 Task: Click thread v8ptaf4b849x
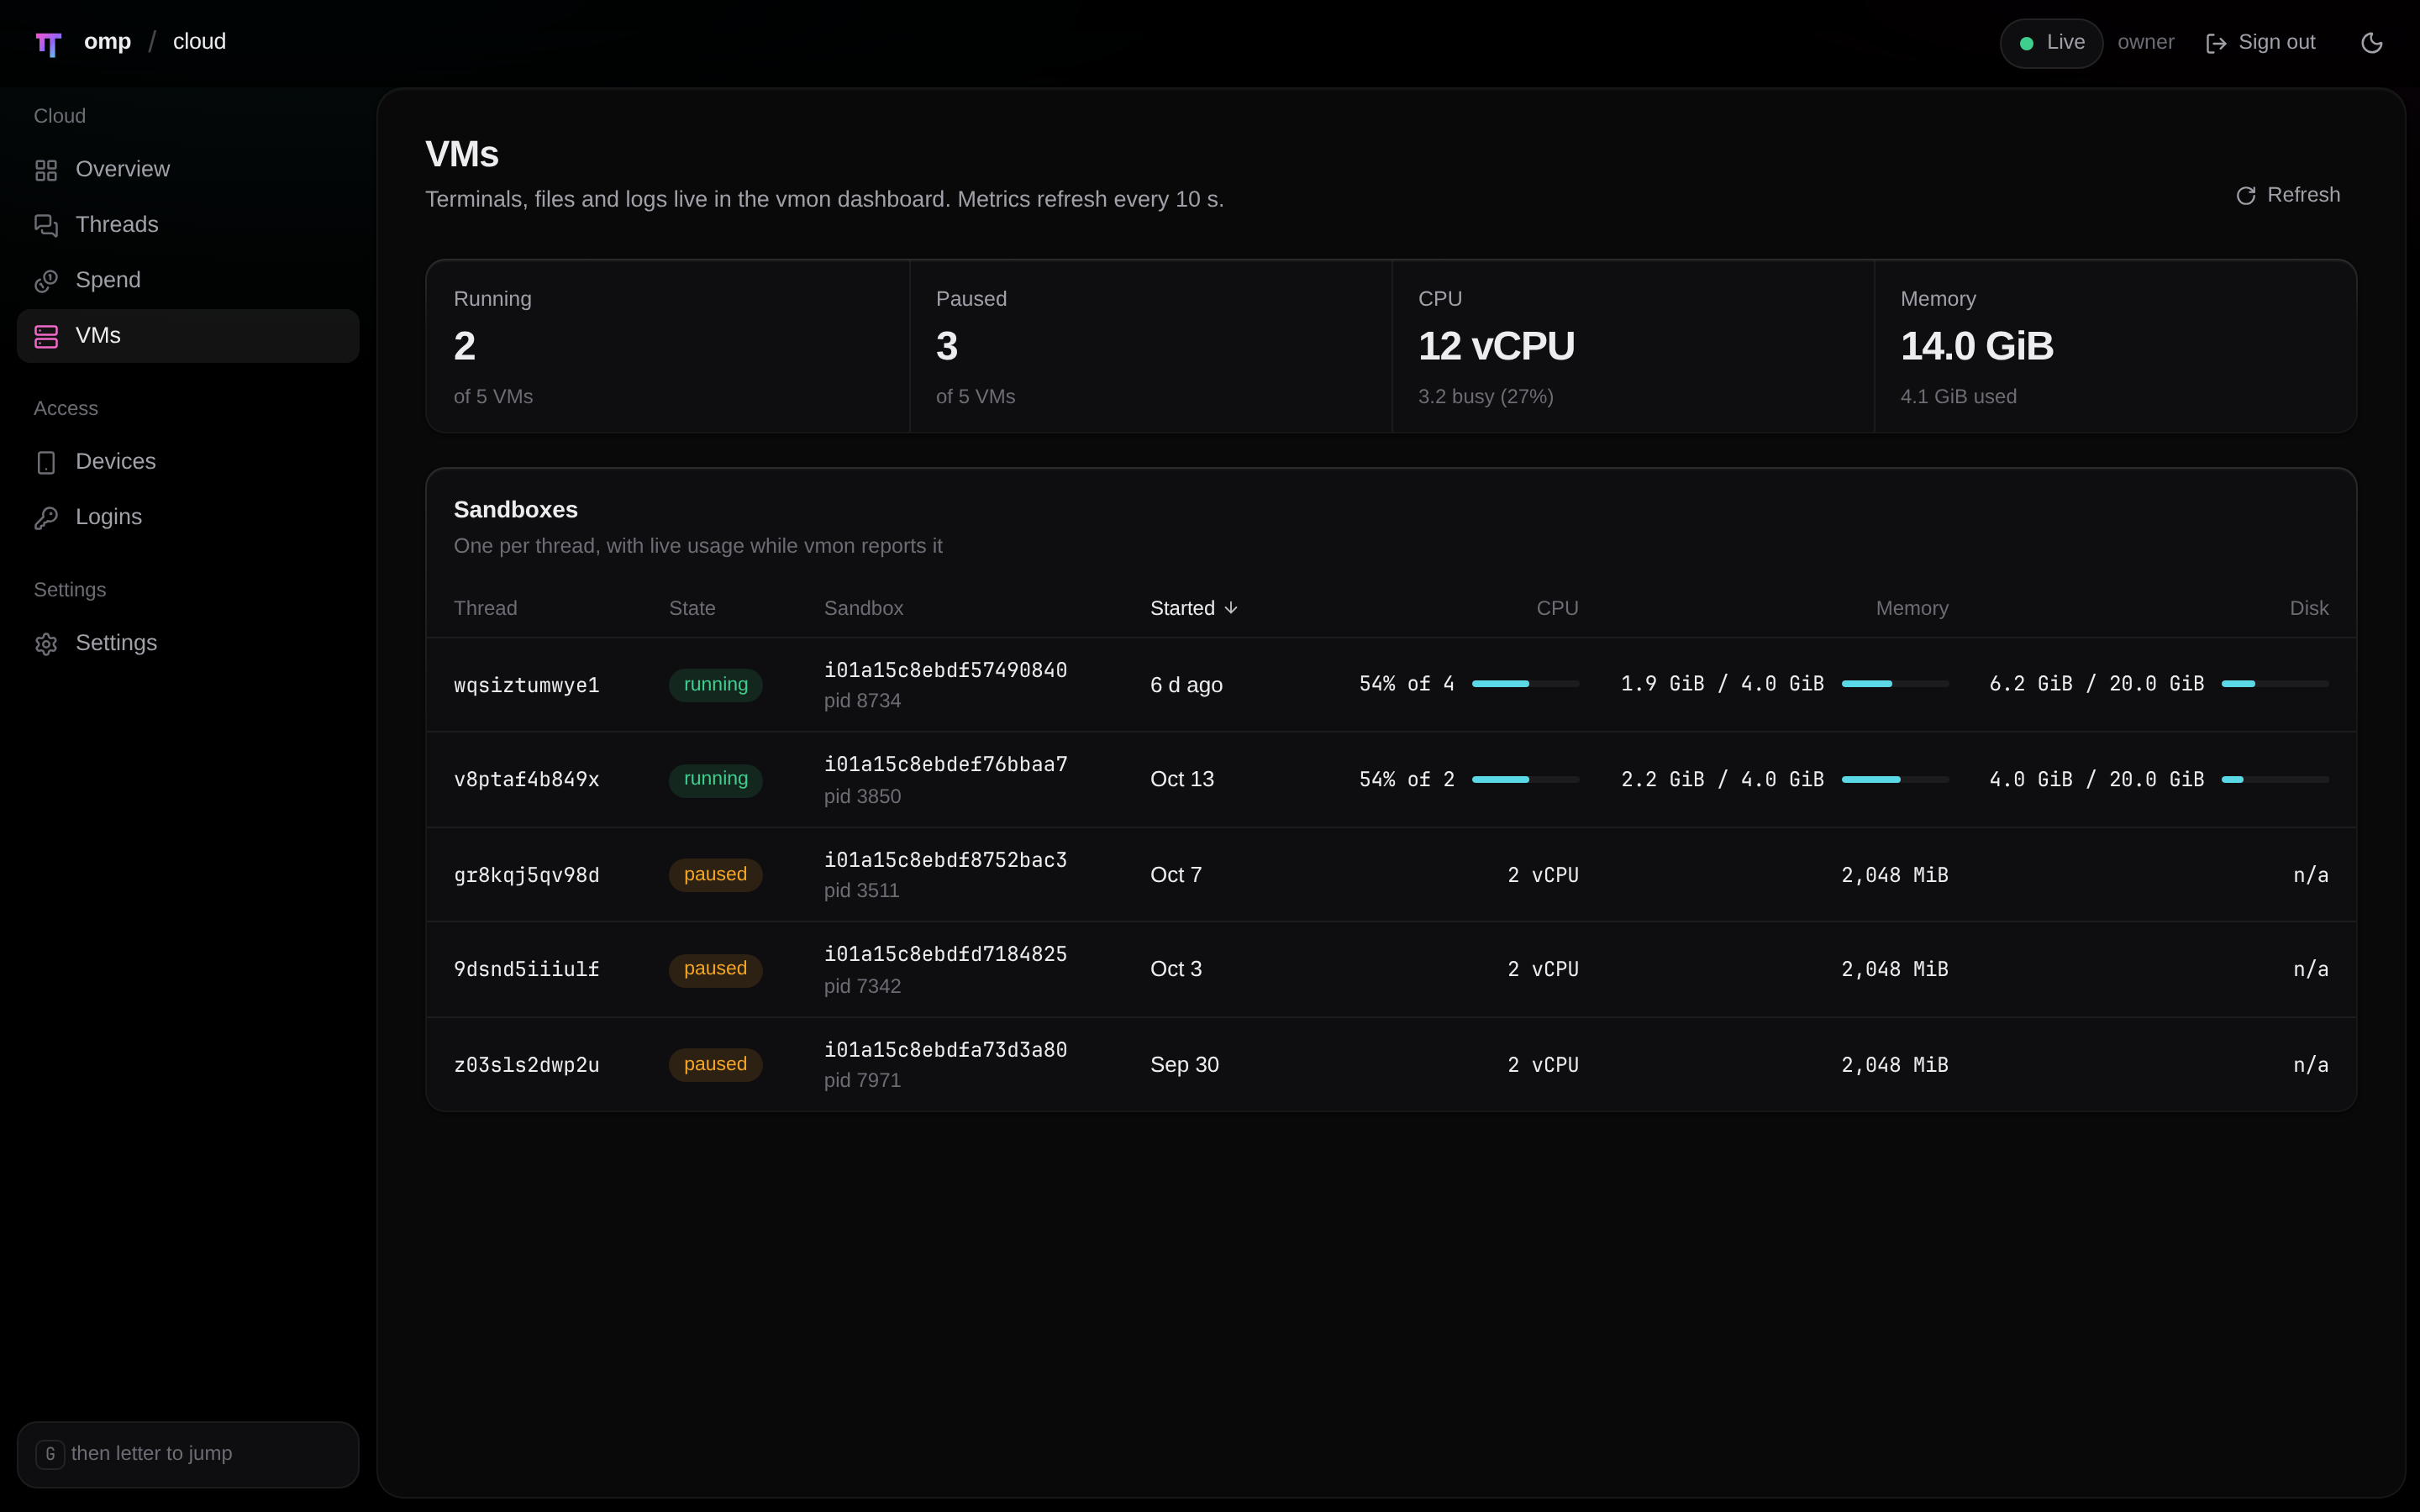coord(527,779)
